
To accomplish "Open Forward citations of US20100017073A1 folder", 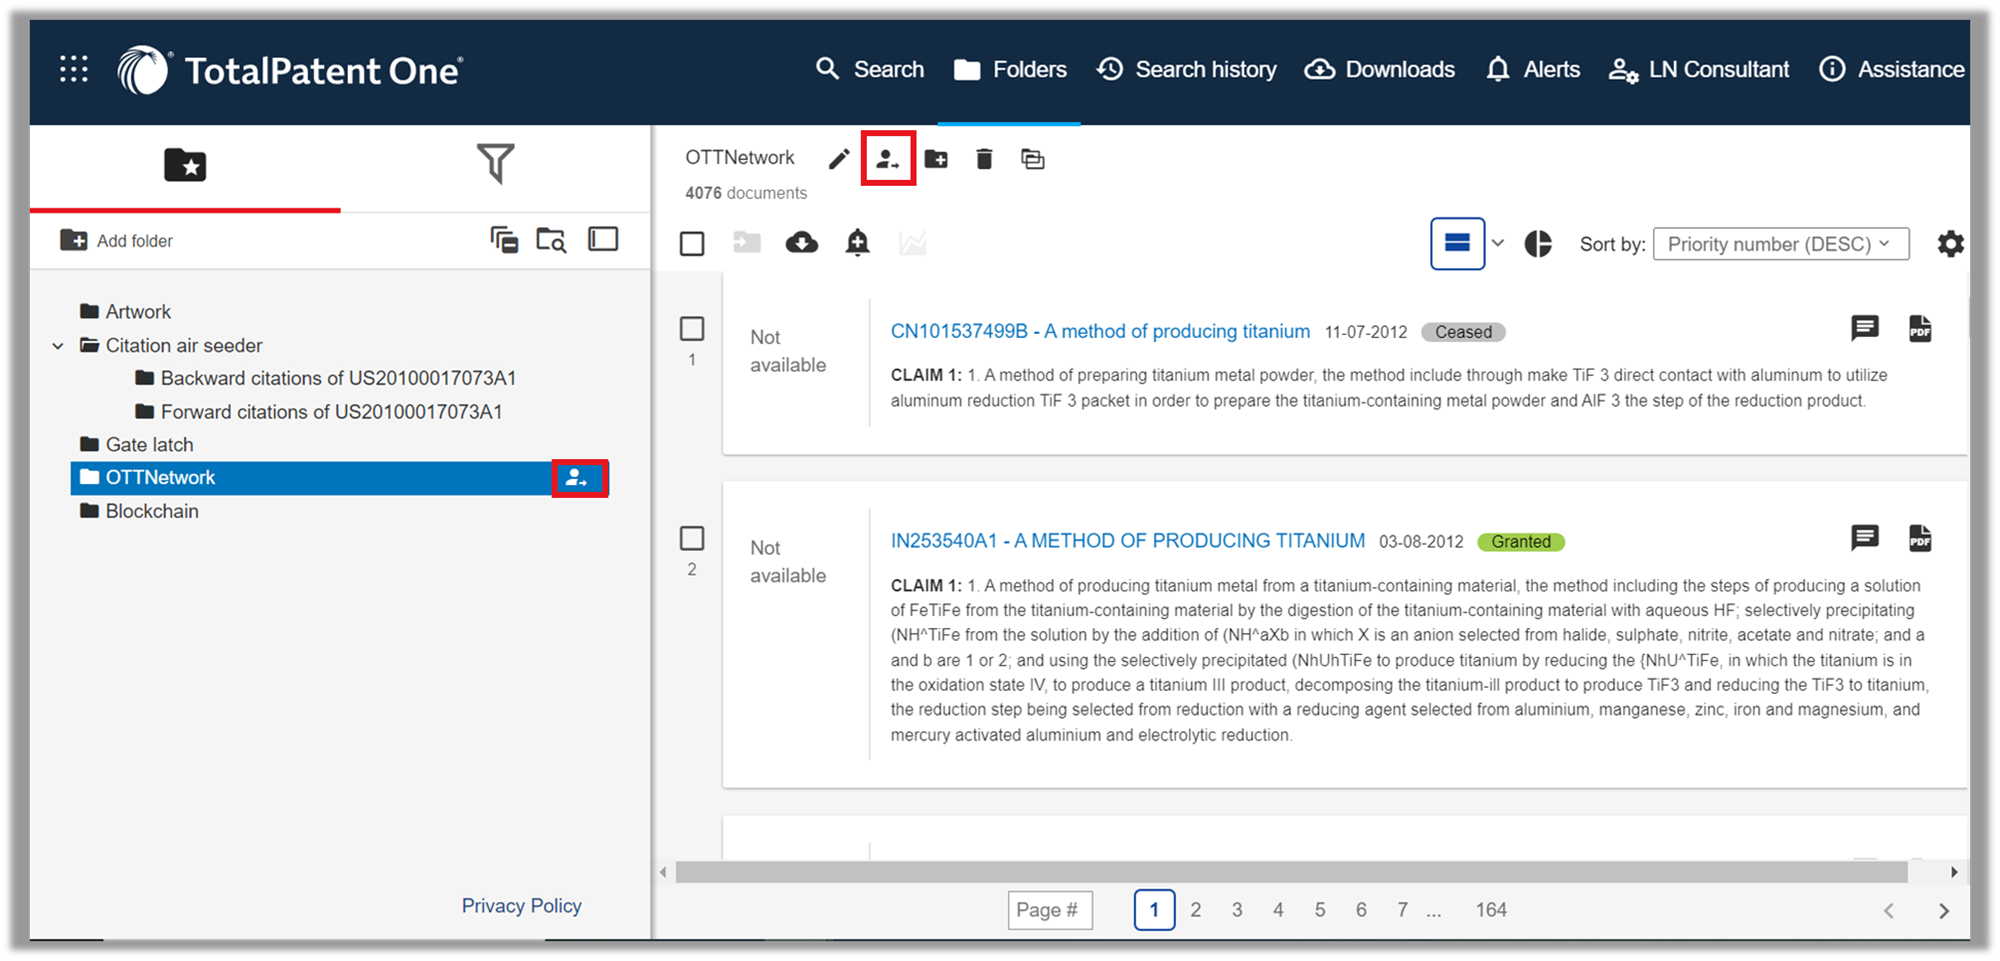I will click(x=319, y=411).
